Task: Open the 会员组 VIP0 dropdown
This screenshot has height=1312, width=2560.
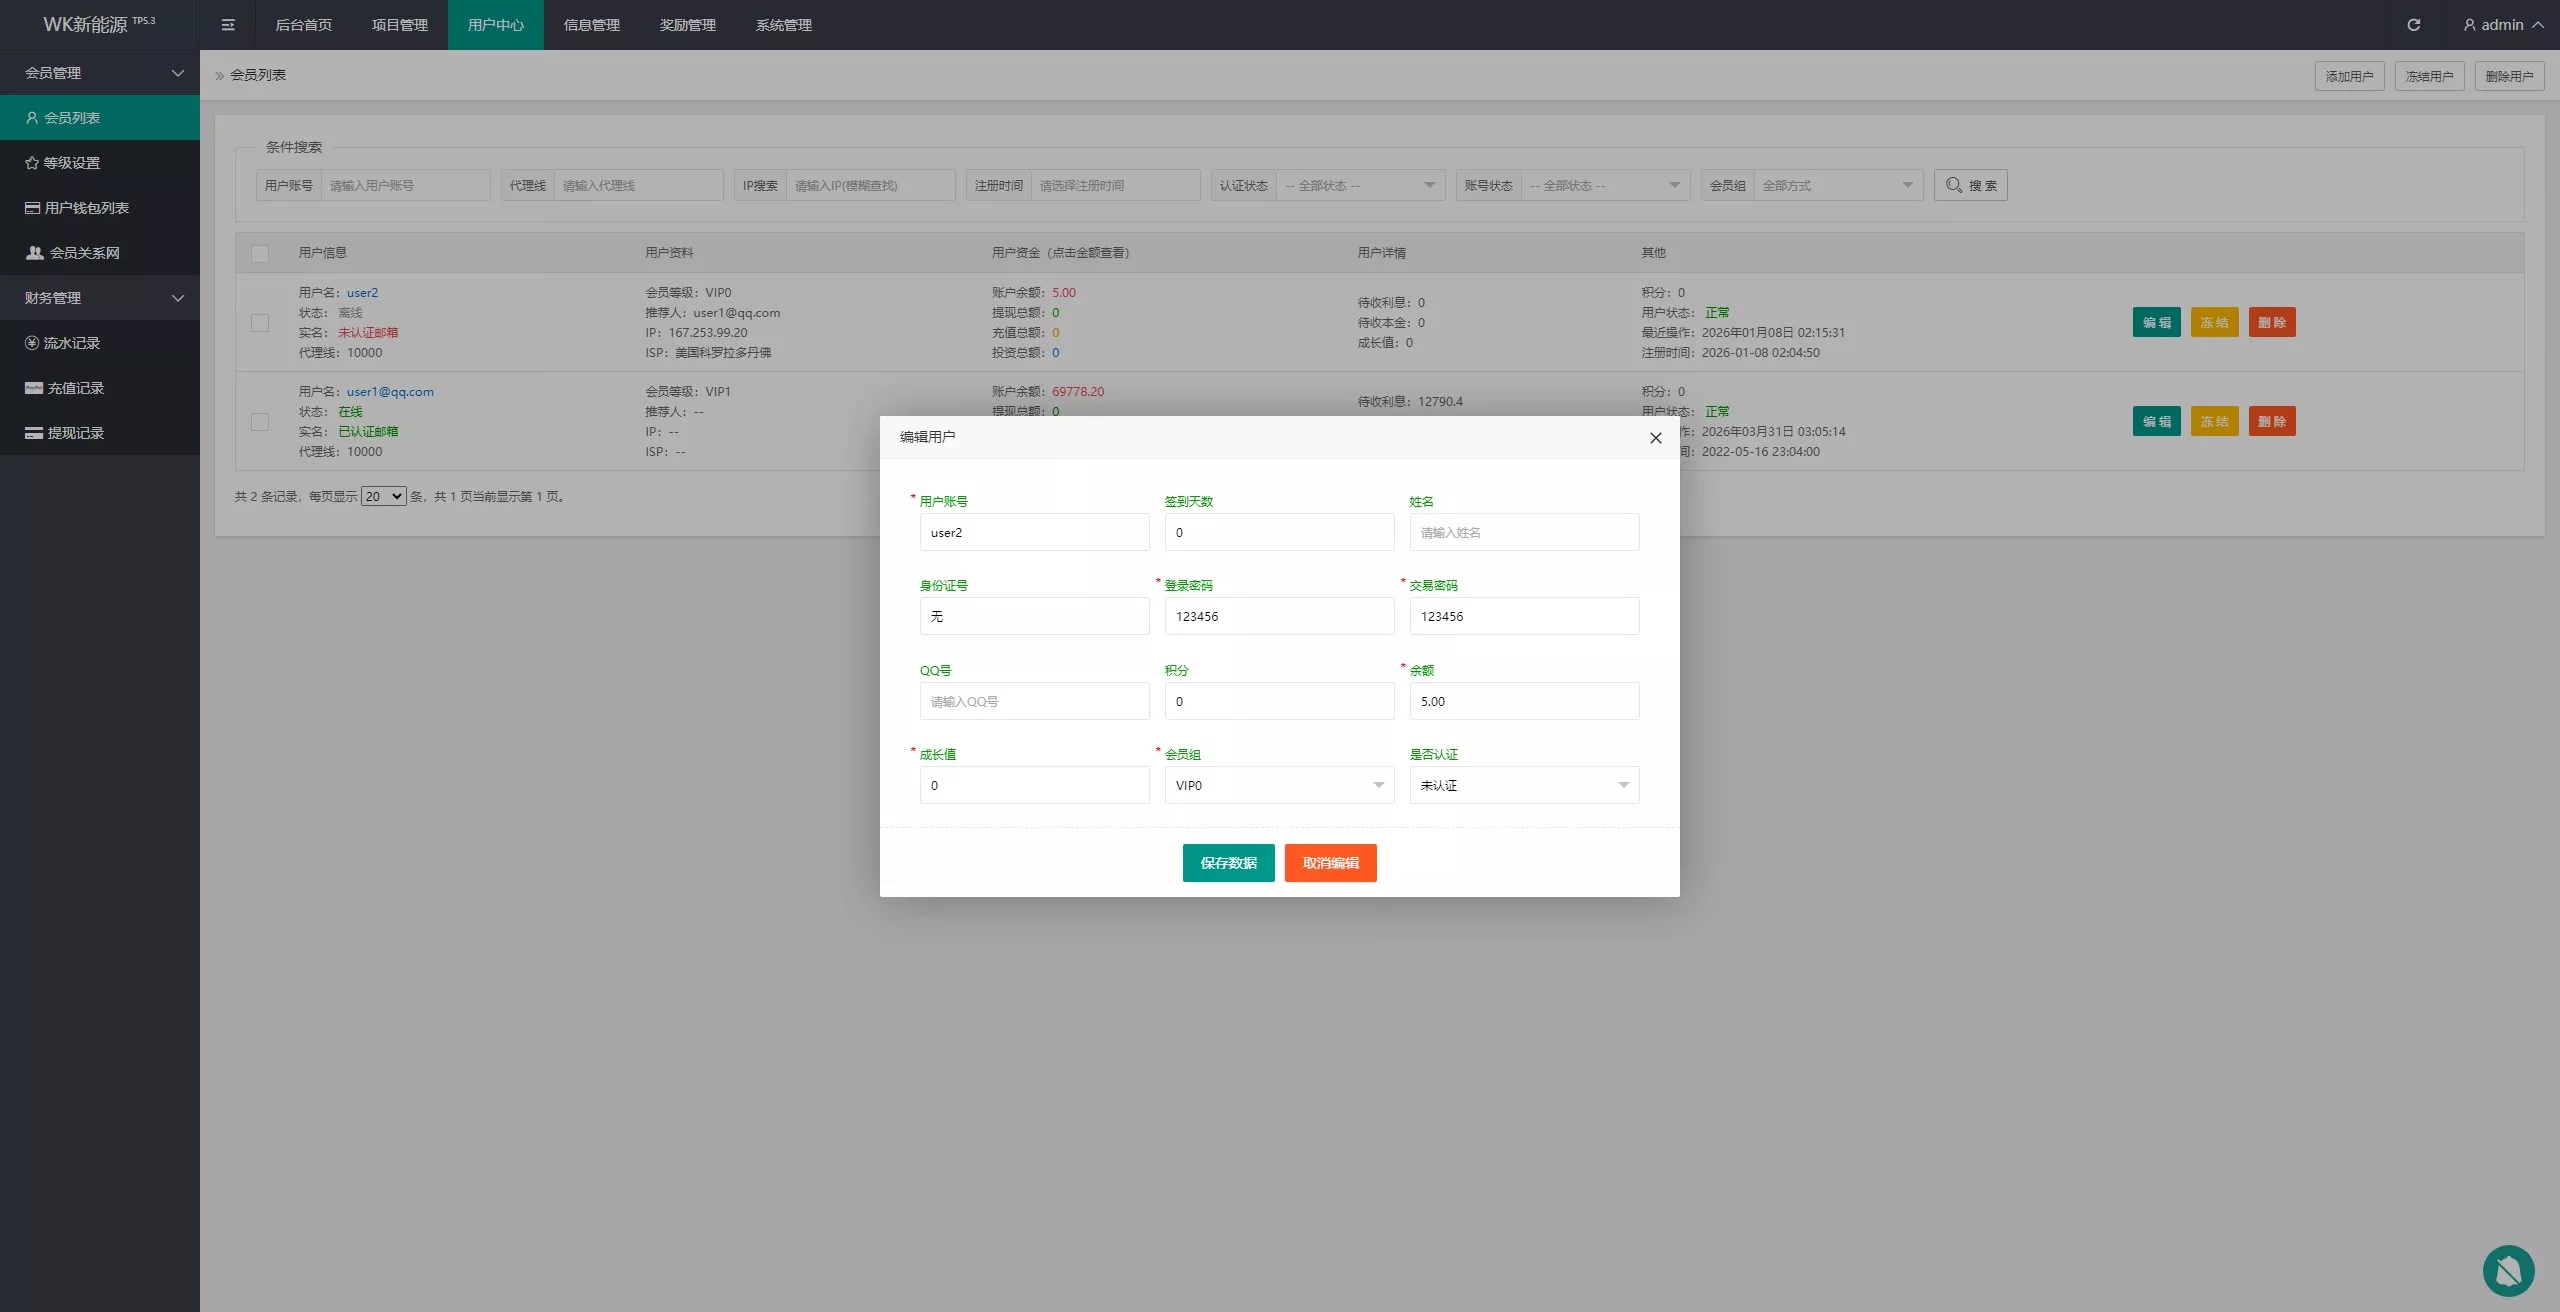Action: point(1279,785)
